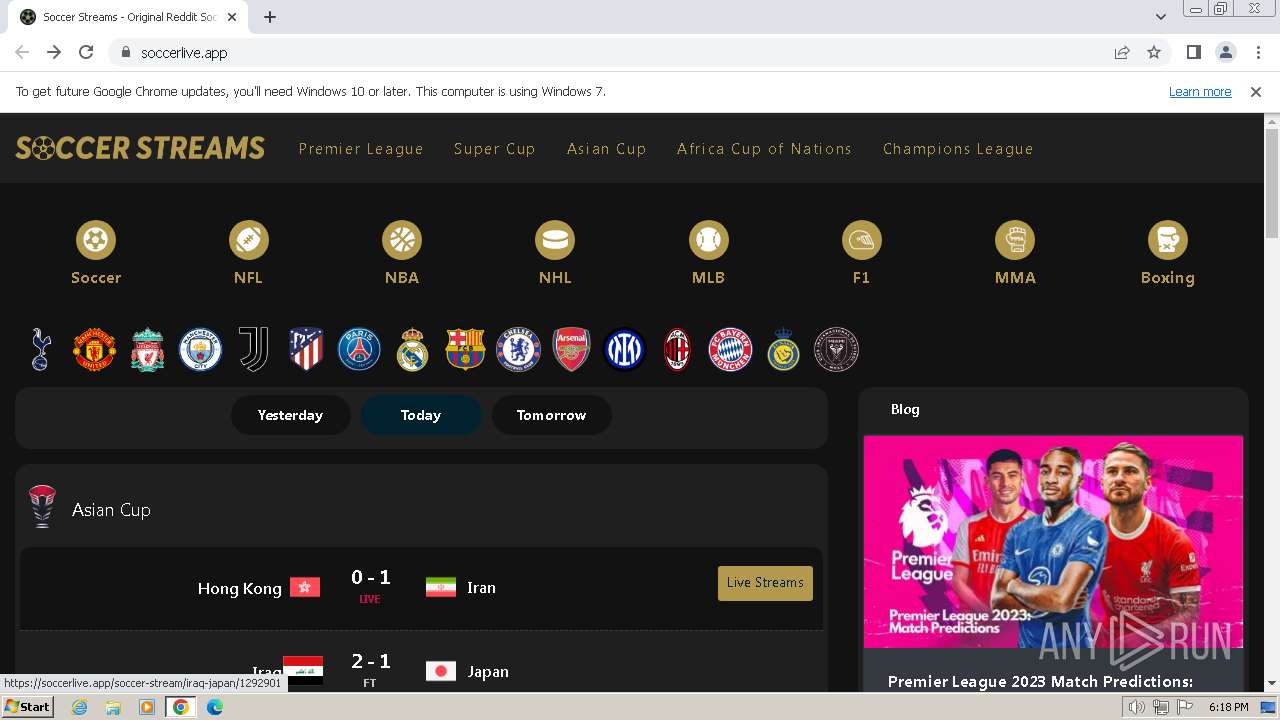Click the Soccer Streams site logo

point(140,148)
